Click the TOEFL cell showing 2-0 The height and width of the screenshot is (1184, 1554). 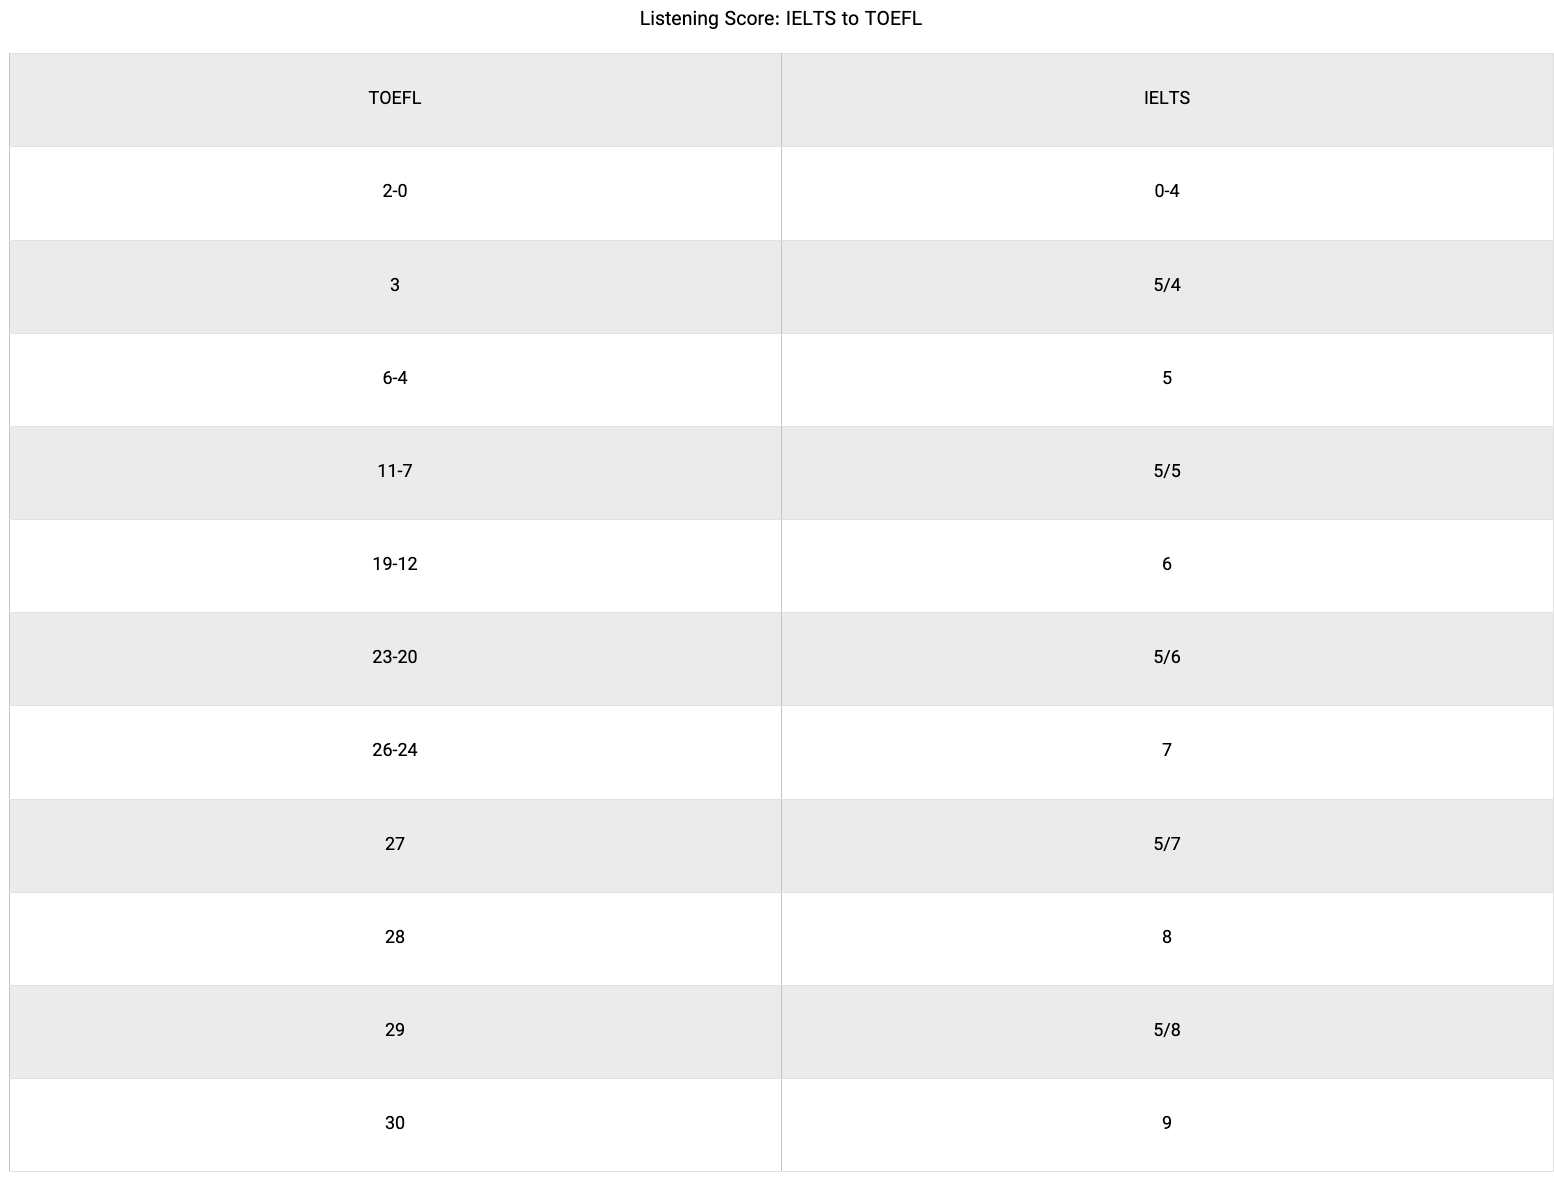pyautogui.click(x=395, y=191)
